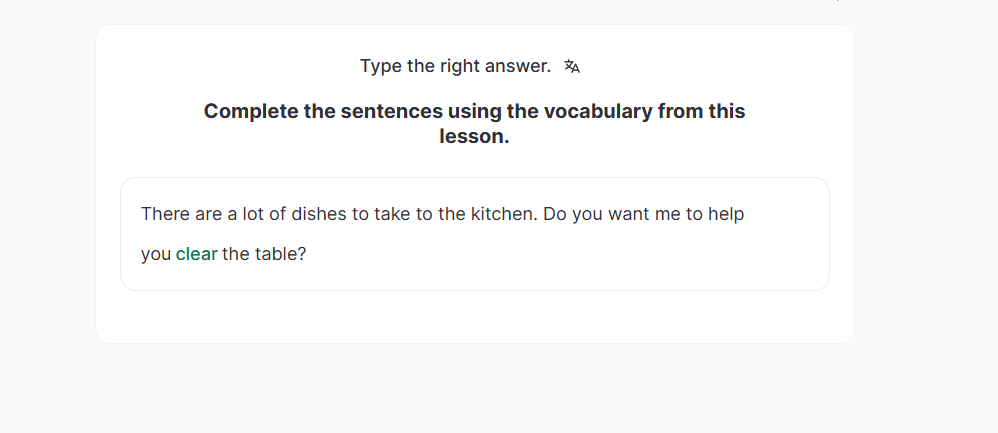The image size is (998, 433).
Task: Click the green answer word 'clear'
Action: [x=196, y=254]
